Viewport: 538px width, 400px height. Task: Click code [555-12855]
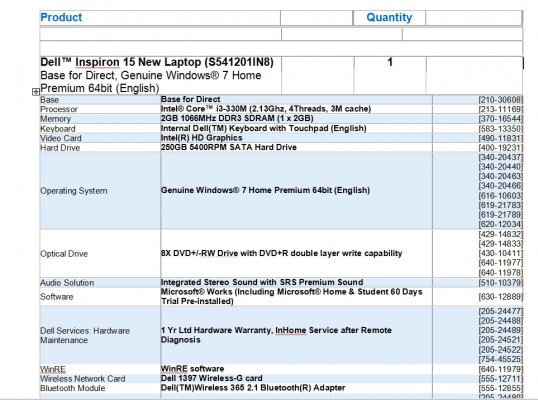tap(501, 388)
